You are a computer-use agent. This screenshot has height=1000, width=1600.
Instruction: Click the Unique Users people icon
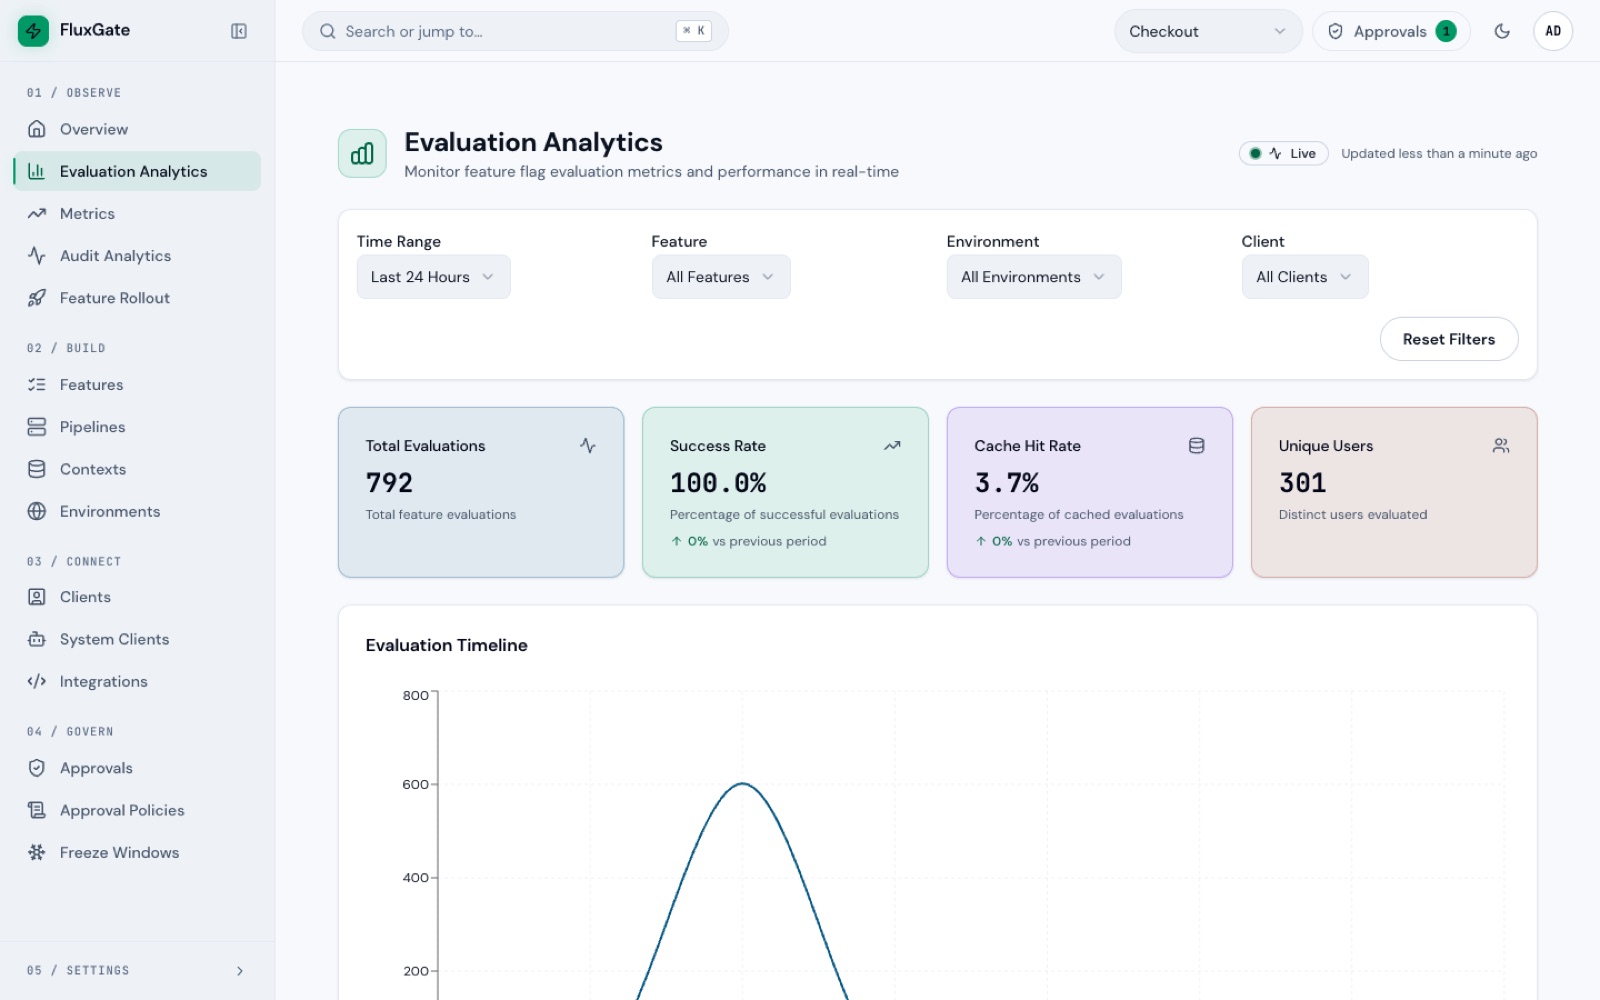[x=1501, y=446]
